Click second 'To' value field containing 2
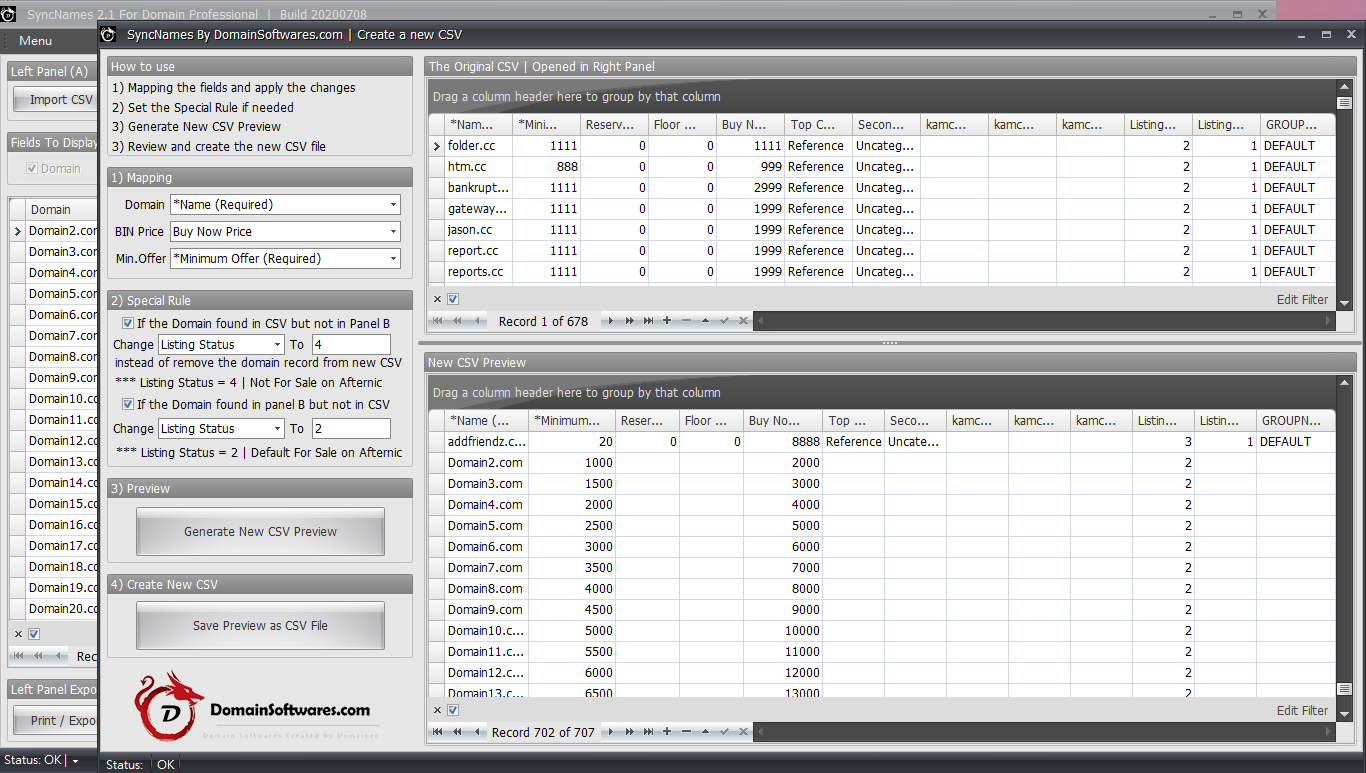1366x773 pixels. [351, 428]
